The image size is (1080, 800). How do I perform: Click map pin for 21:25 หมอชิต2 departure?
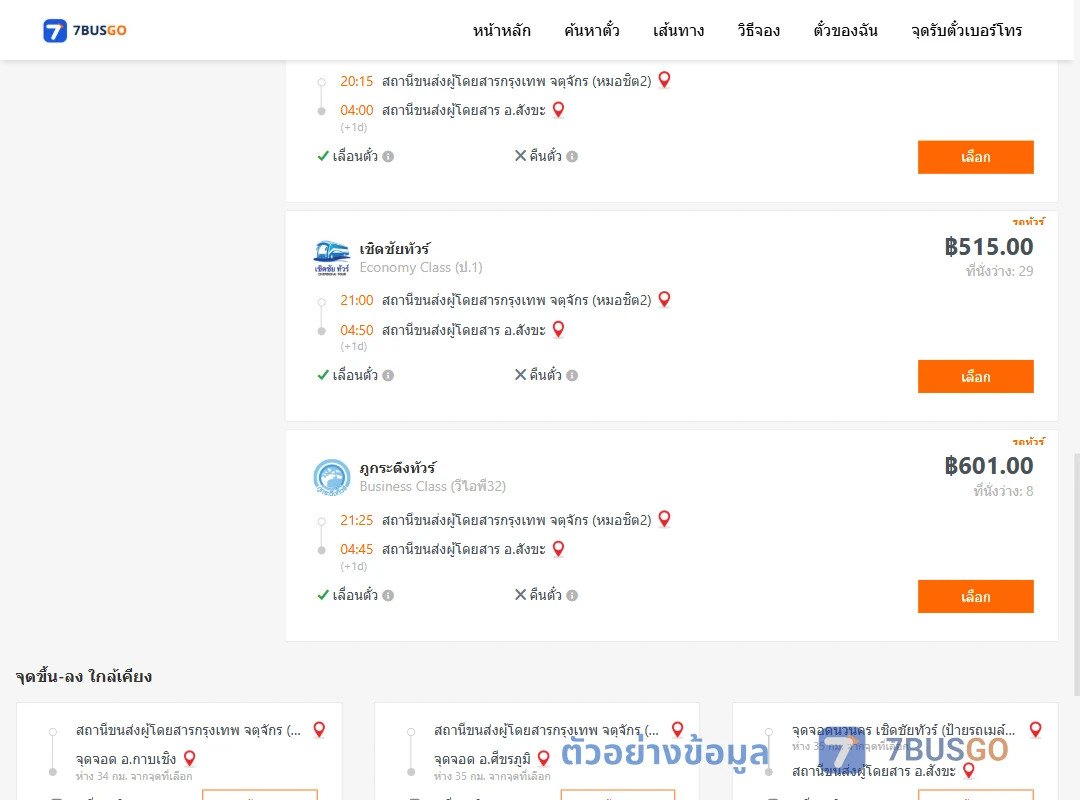click(665, 519)
